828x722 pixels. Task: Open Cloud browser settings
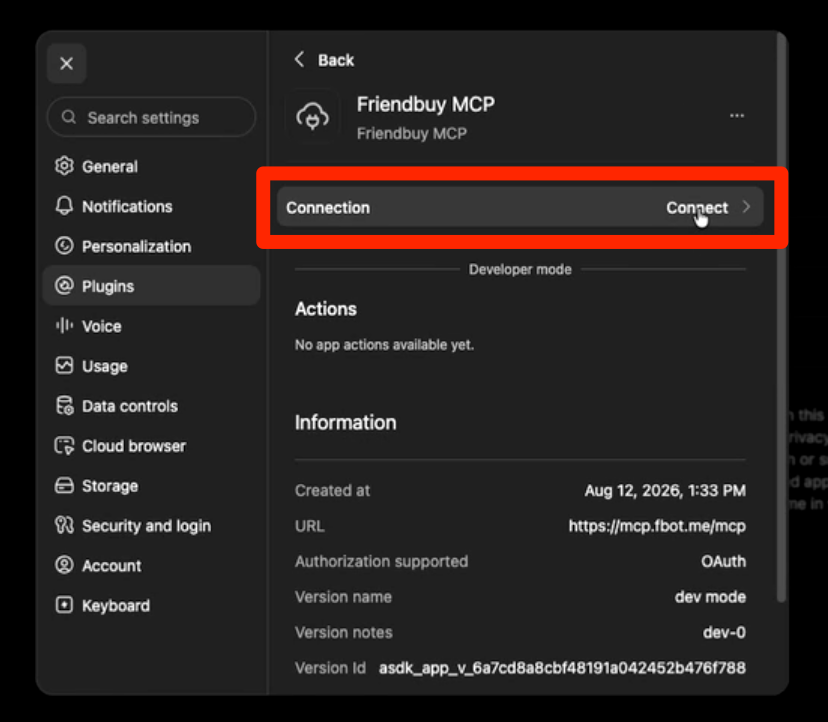[x=151, y=446]
